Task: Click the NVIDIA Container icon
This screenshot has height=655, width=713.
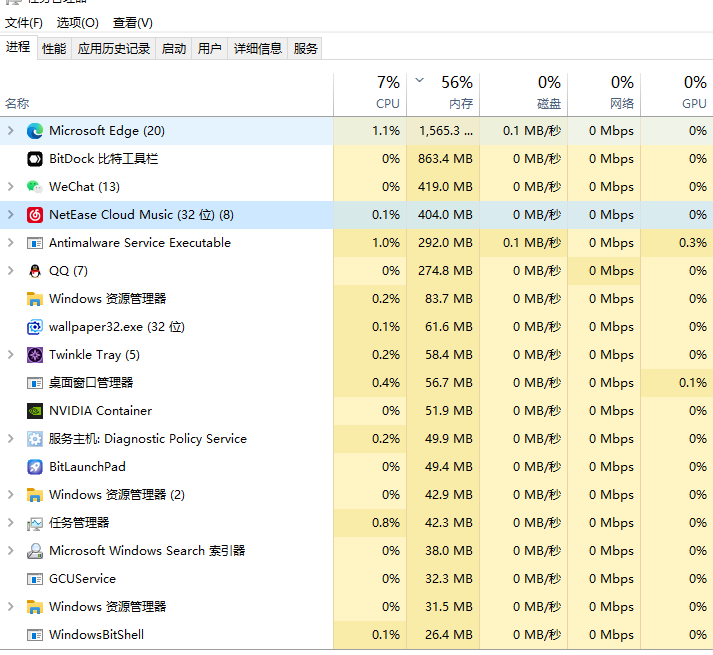Action: (x=35, y=411)
